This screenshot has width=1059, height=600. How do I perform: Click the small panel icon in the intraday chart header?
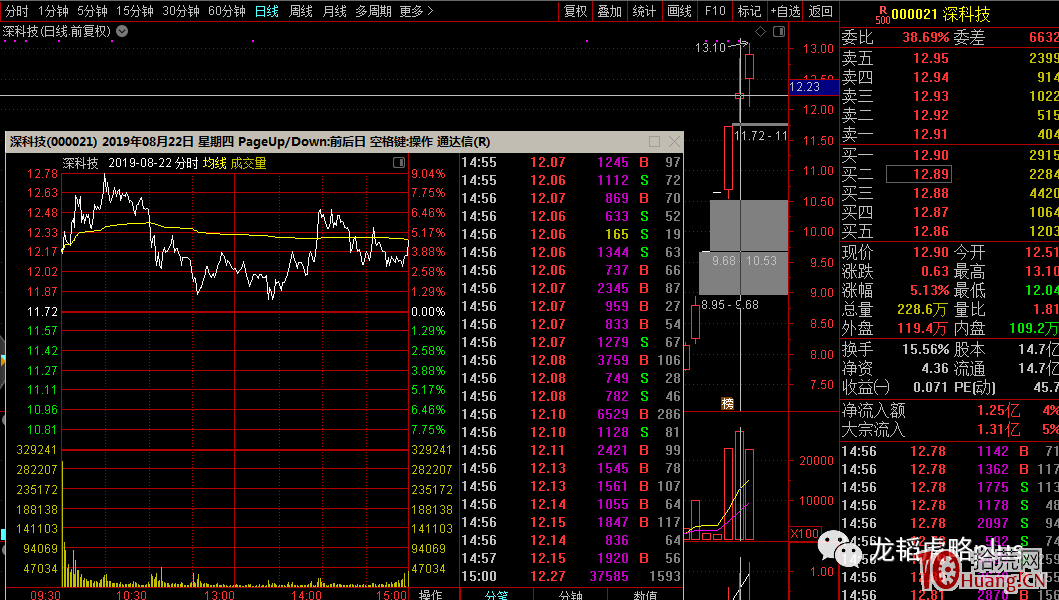coord(399,163)
